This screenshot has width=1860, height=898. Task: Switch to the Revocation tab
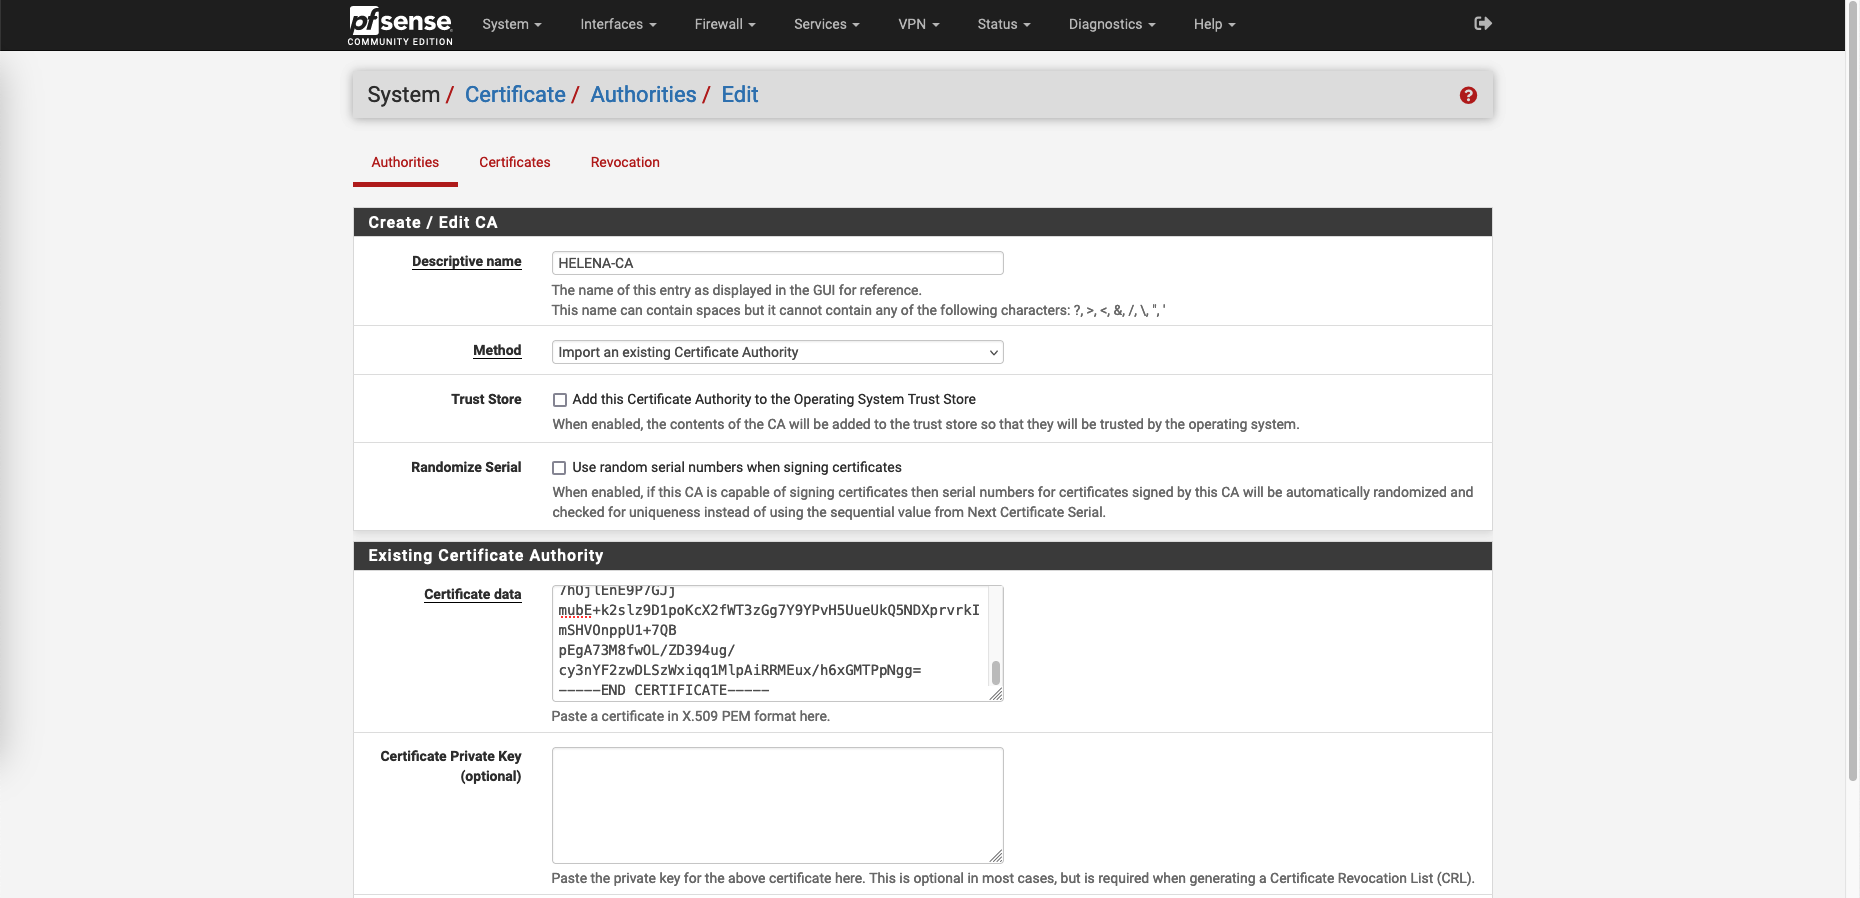coord(625,162)
